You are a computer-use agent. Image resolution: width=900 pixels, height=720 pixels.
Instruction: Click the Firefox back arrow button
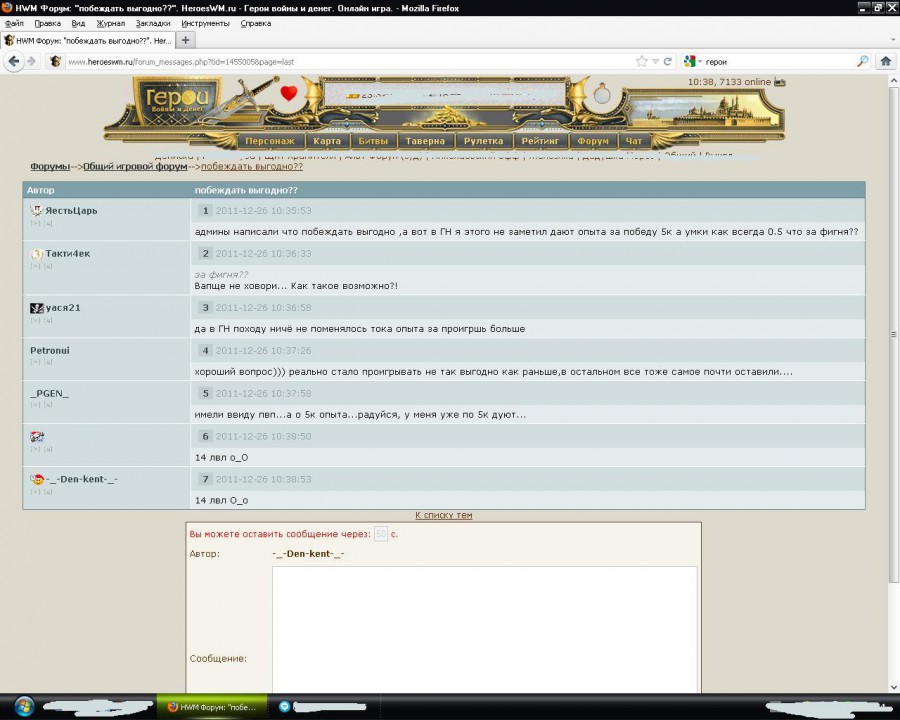(x=14, y=61)
